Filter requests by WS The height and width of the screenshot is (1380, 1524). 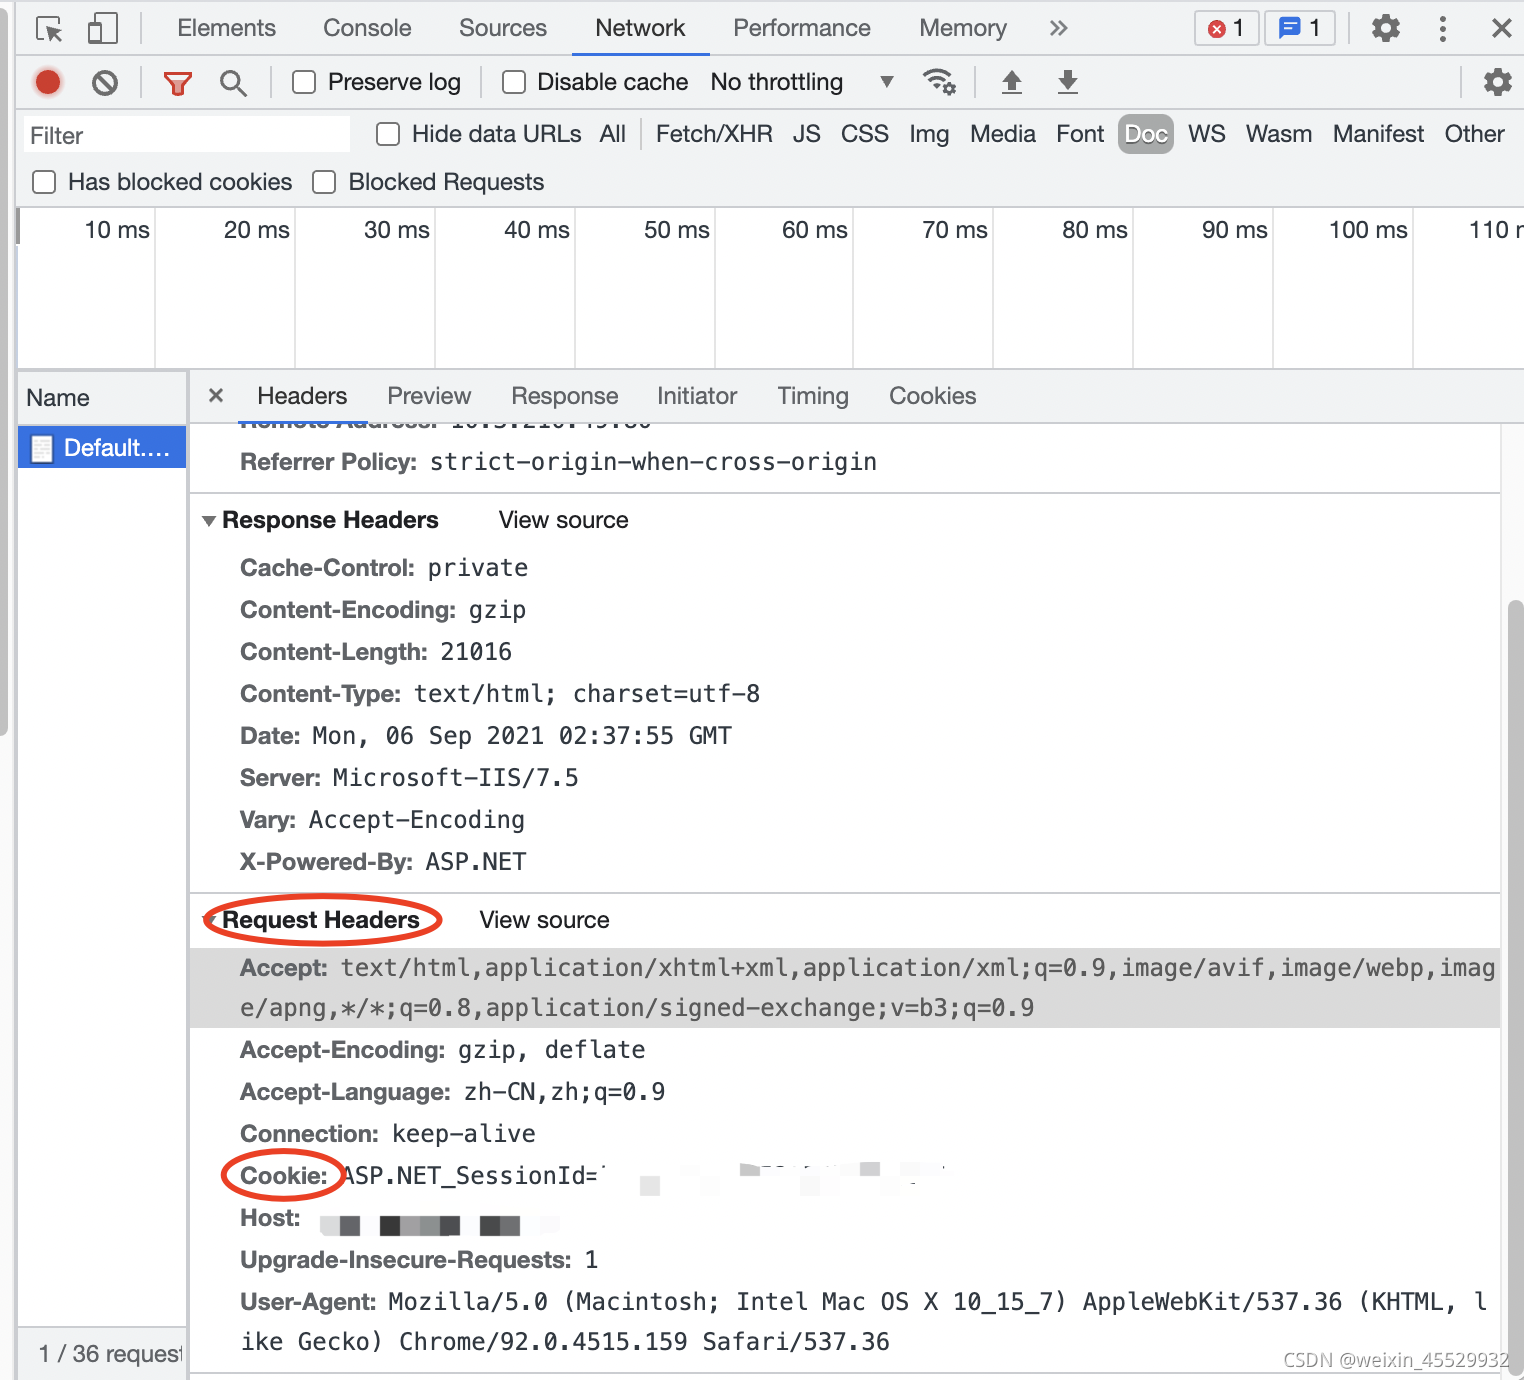[1207, 134]
